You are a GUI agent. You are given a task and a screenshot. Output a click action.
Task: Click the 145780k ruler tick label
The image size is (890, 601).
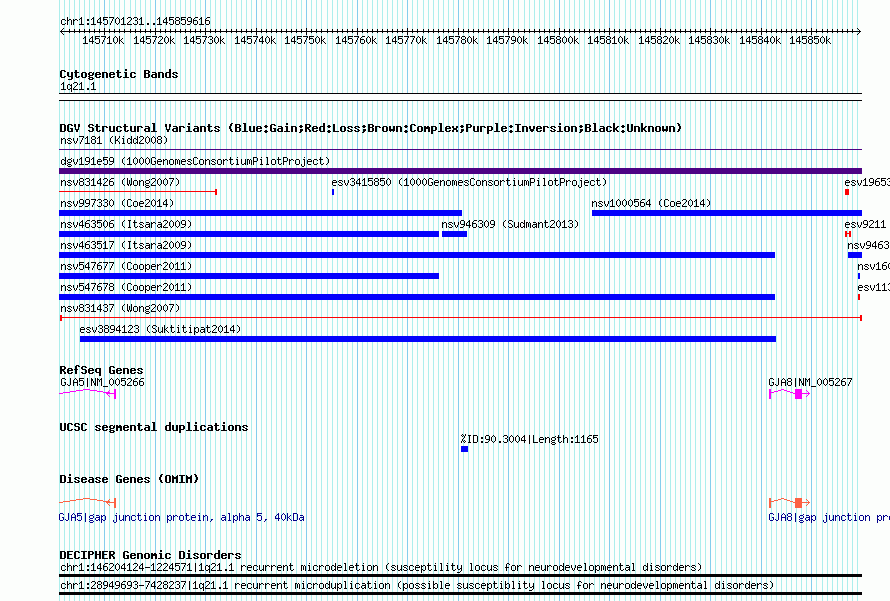tap(456, 40)
